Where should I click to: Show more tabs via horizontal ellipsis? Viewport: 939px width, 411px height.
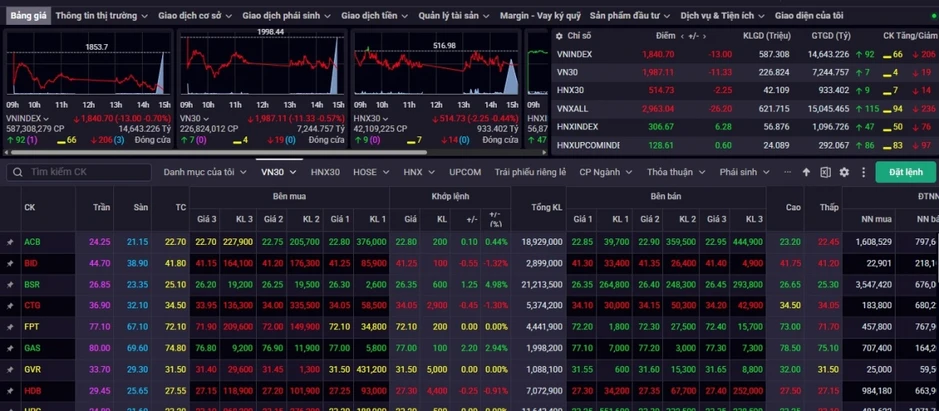(787, 172)
